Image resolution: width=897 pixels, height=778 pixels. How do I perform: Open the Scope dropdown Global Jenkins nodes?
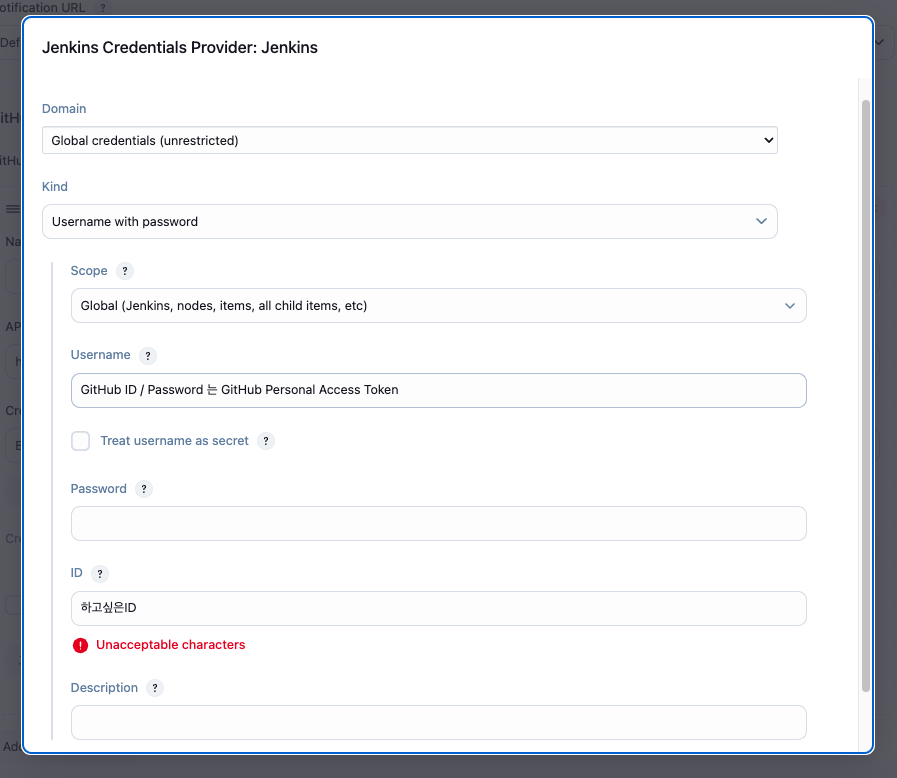(439, 305)
